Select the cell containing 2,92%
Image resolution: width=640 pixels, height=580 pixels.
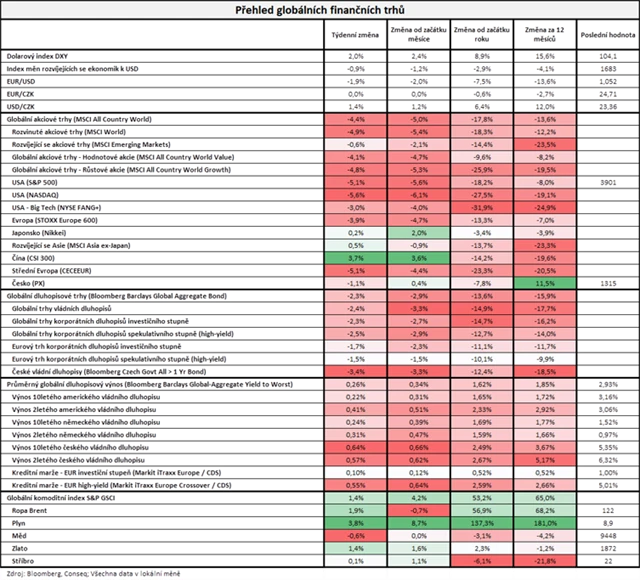point(542,409)
